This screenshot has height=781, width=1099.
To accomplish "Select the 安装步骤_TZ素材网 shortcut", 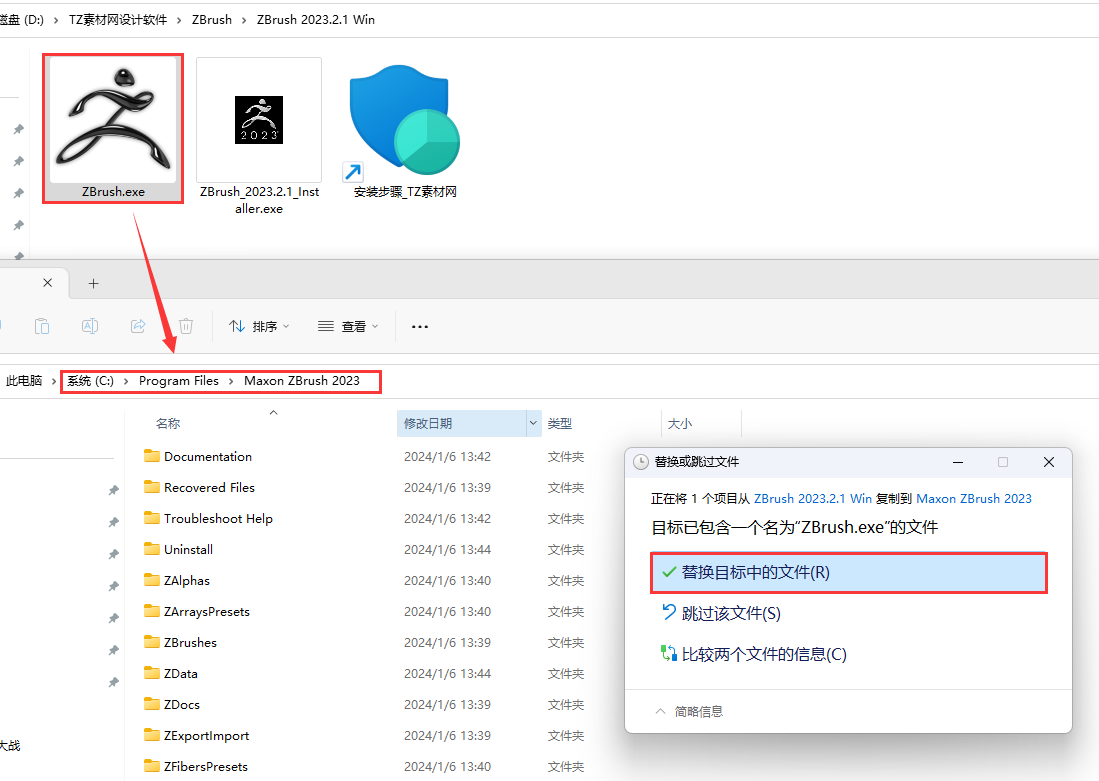I will [404, 131].
